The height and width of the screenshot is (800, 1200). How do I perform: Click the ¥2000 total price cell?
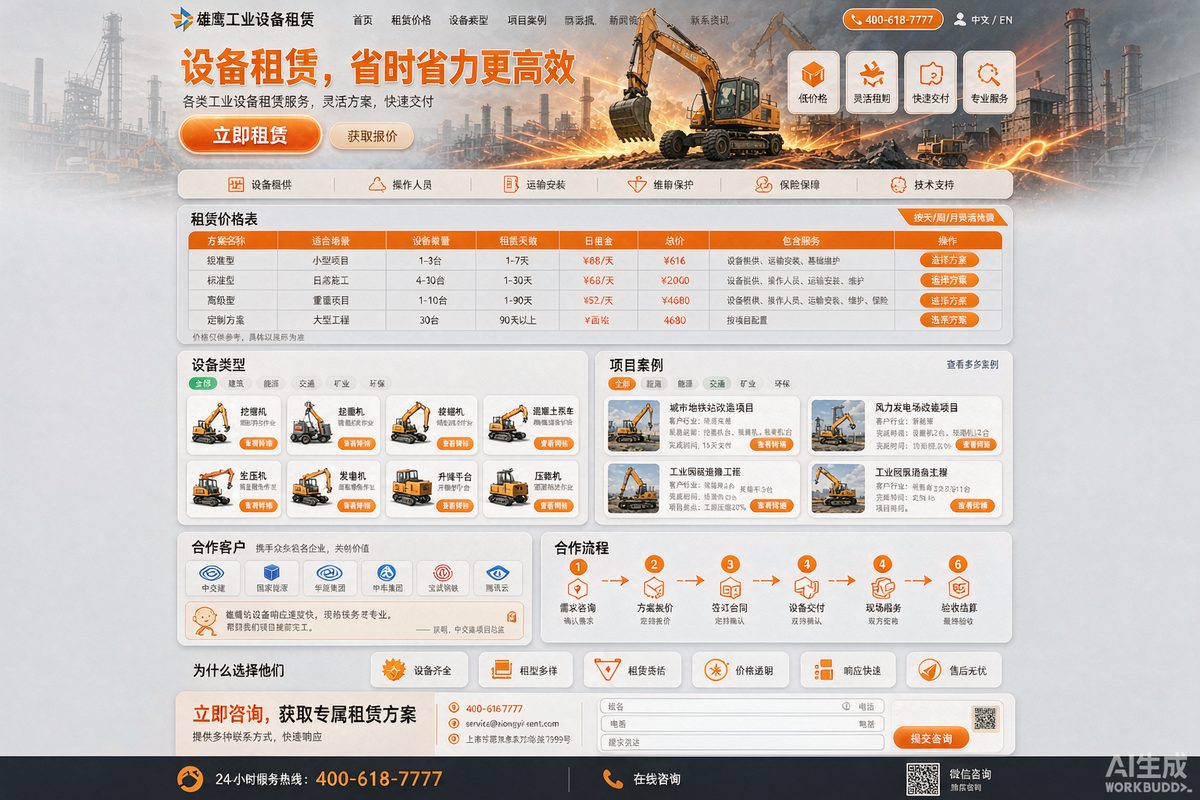(x=675, y=280)
